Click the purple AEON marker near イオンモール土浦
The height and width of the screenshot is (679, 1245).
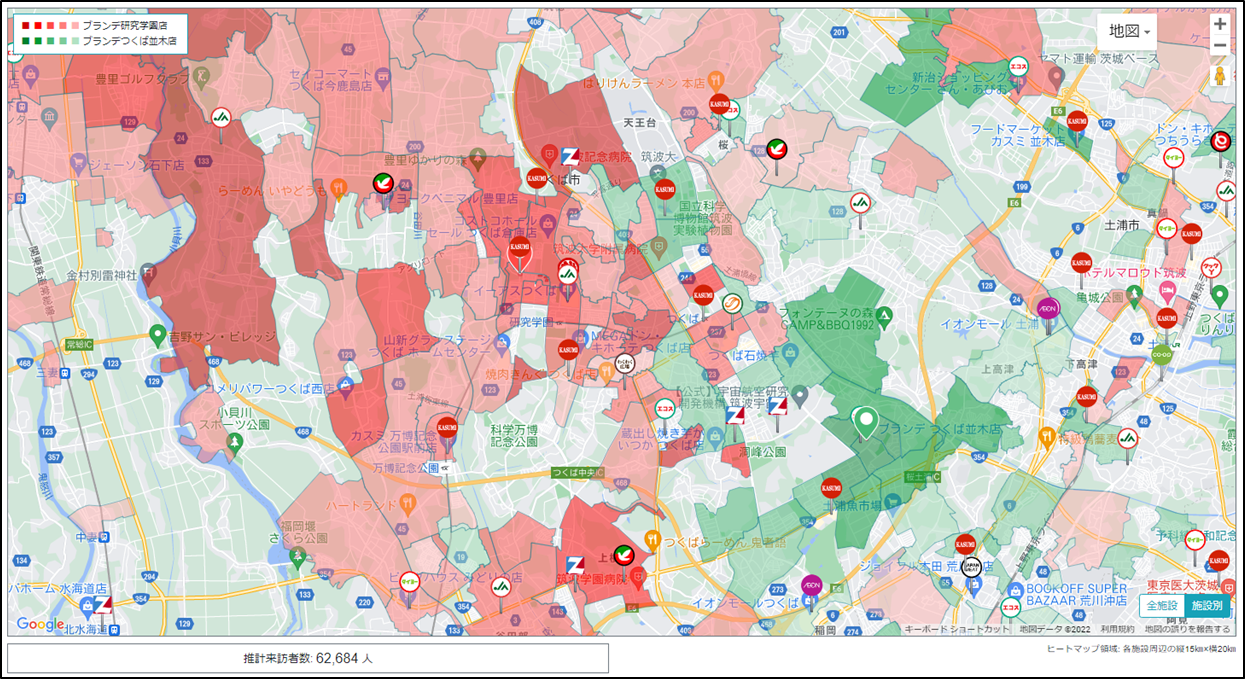tap(1047, 308)
